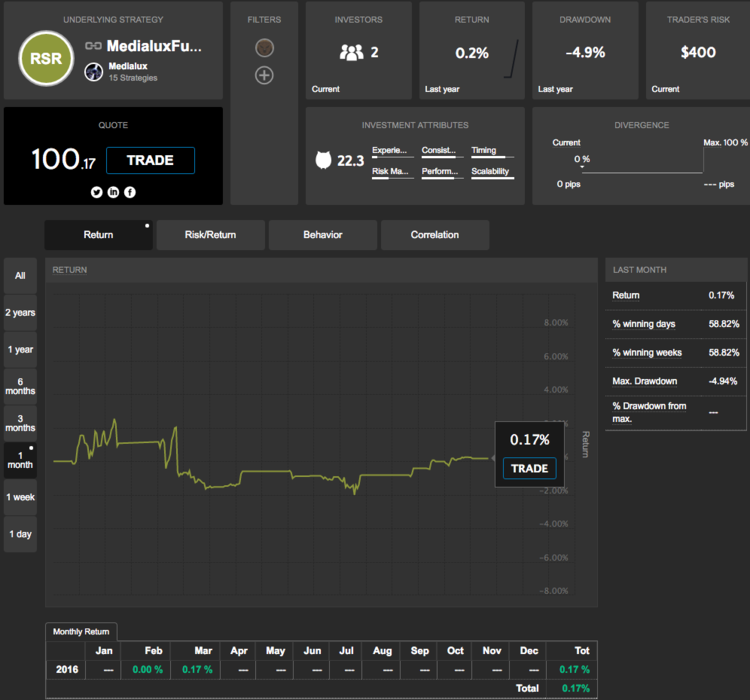Click the circular filter avatar icon

point(264,48)
